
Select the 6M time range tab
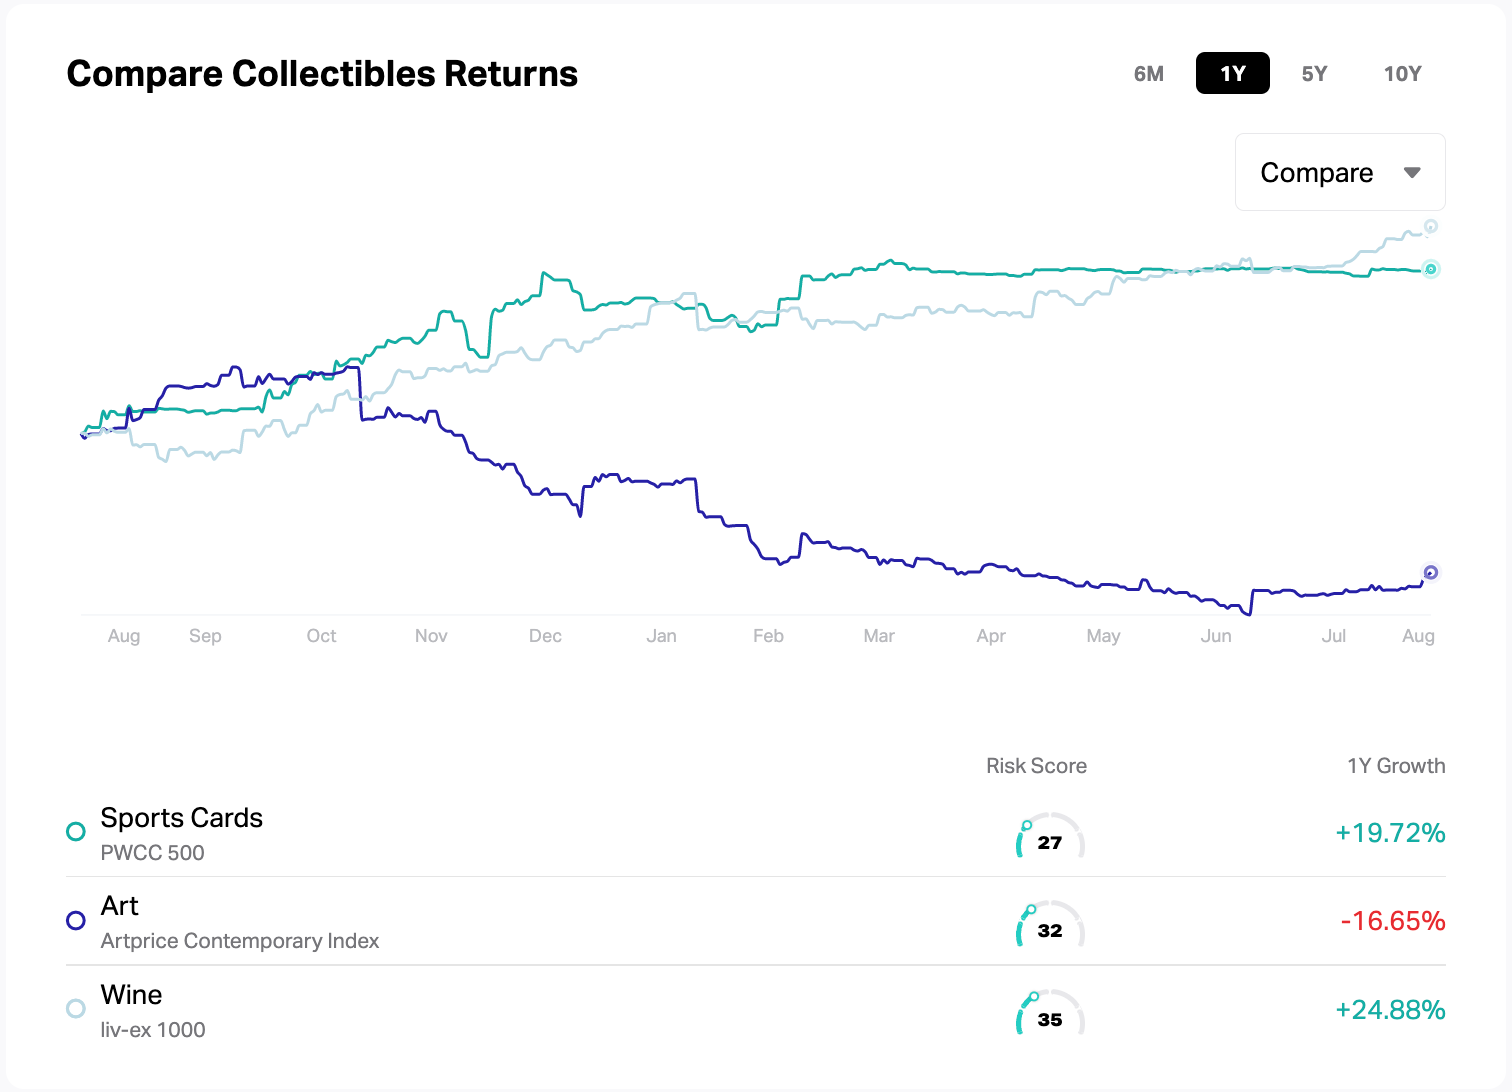pyautogui.click(x=1148, y=72)
